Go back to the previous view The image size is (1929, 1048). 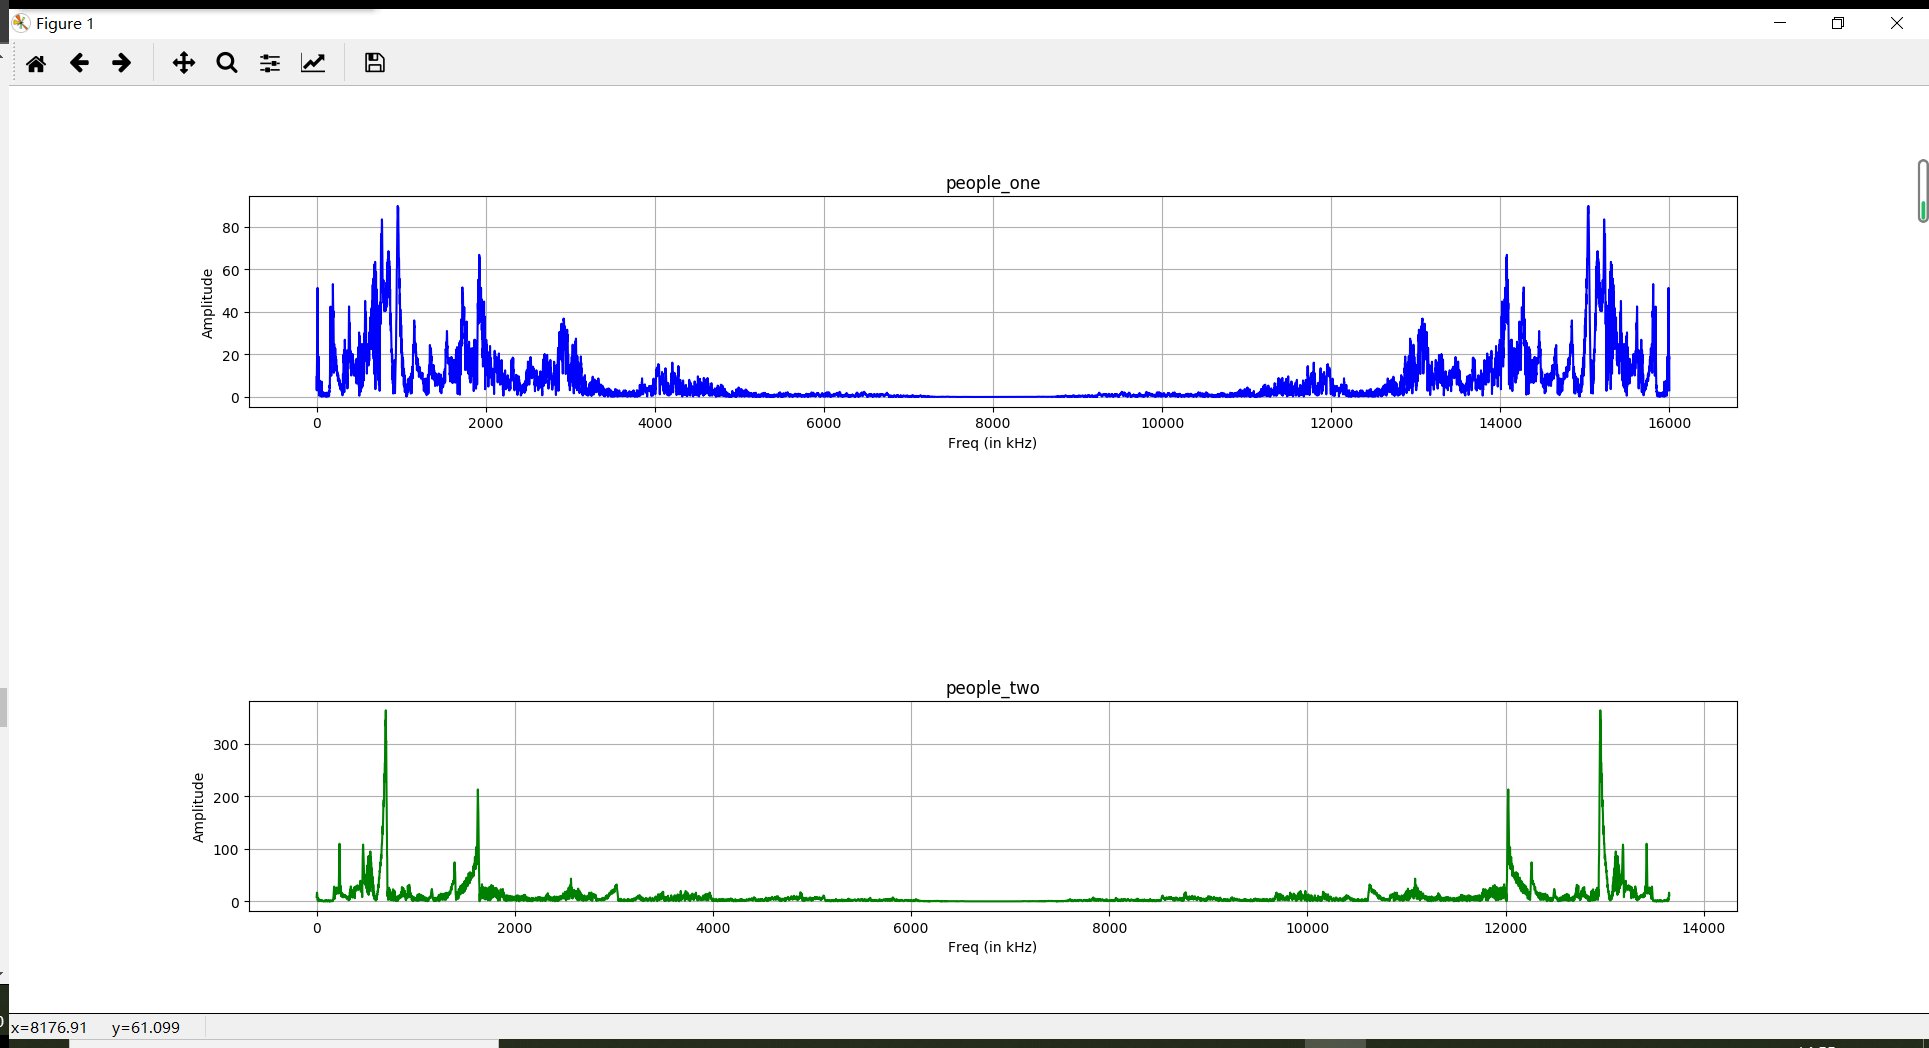pos(79,63)
